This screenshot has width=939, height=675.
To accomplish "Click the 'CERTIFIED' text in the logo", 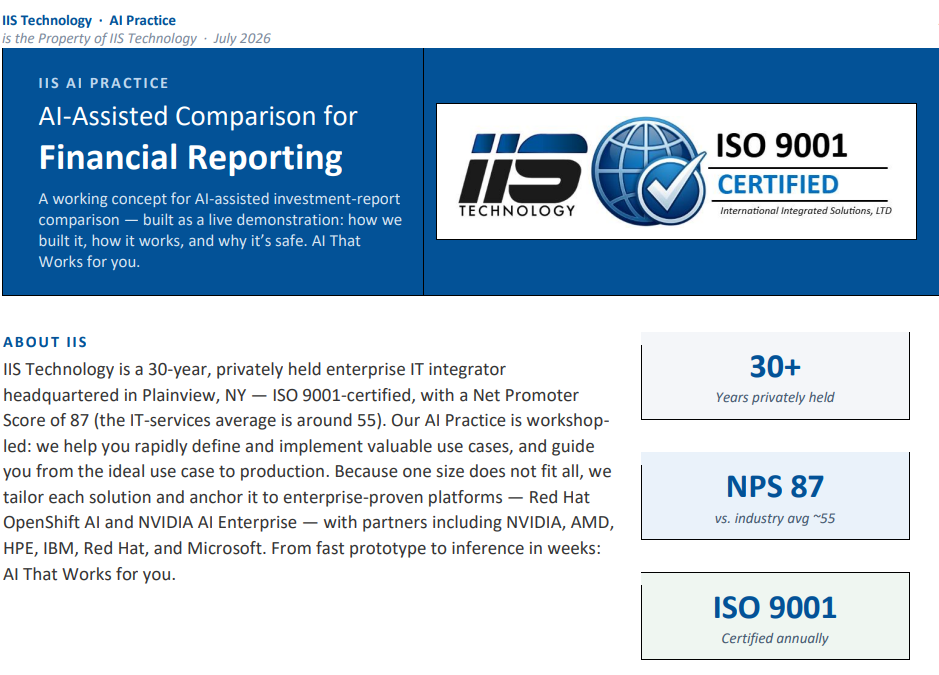I will [x=778, y=184].
